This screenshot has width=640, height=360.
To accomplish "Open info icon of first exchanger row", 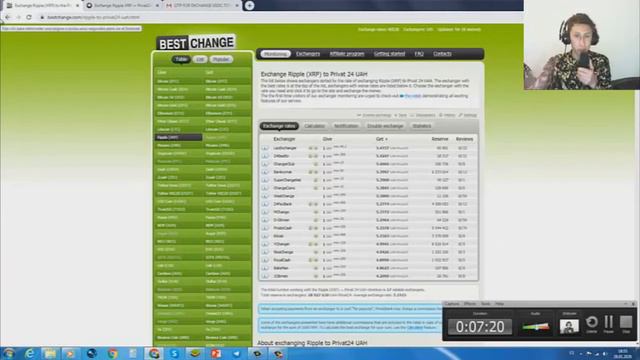I will pyautogui.click(x=265, y=148).
